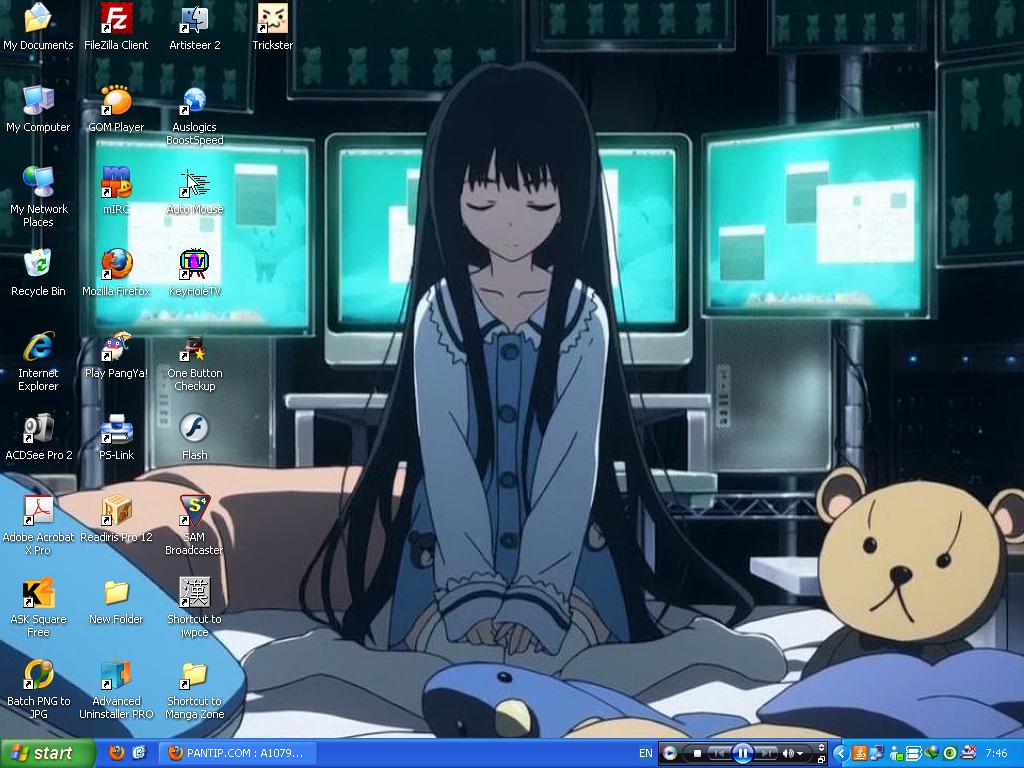The height and width of the screenshot is (768, 1024).
Task: Open the Shortcut to Manga Zone folder
Action: point(195,690)
